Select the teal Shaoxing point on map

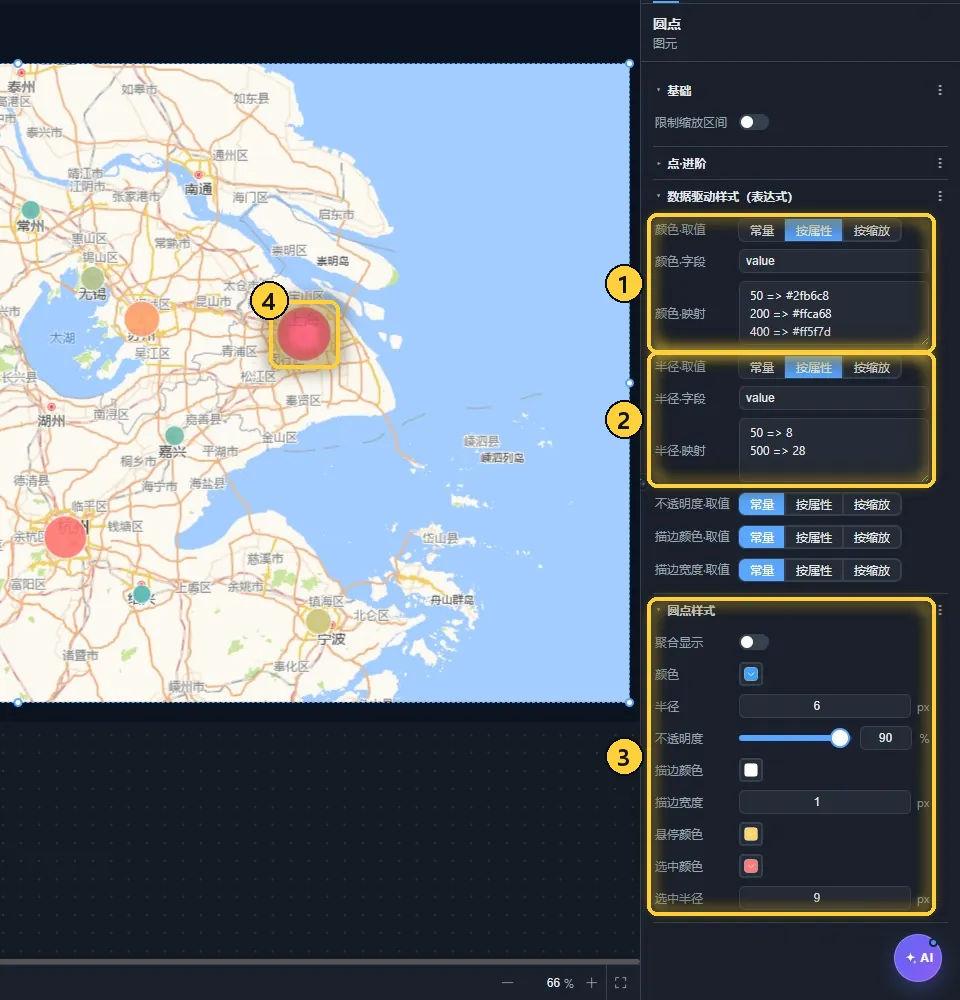click(142, 594)
